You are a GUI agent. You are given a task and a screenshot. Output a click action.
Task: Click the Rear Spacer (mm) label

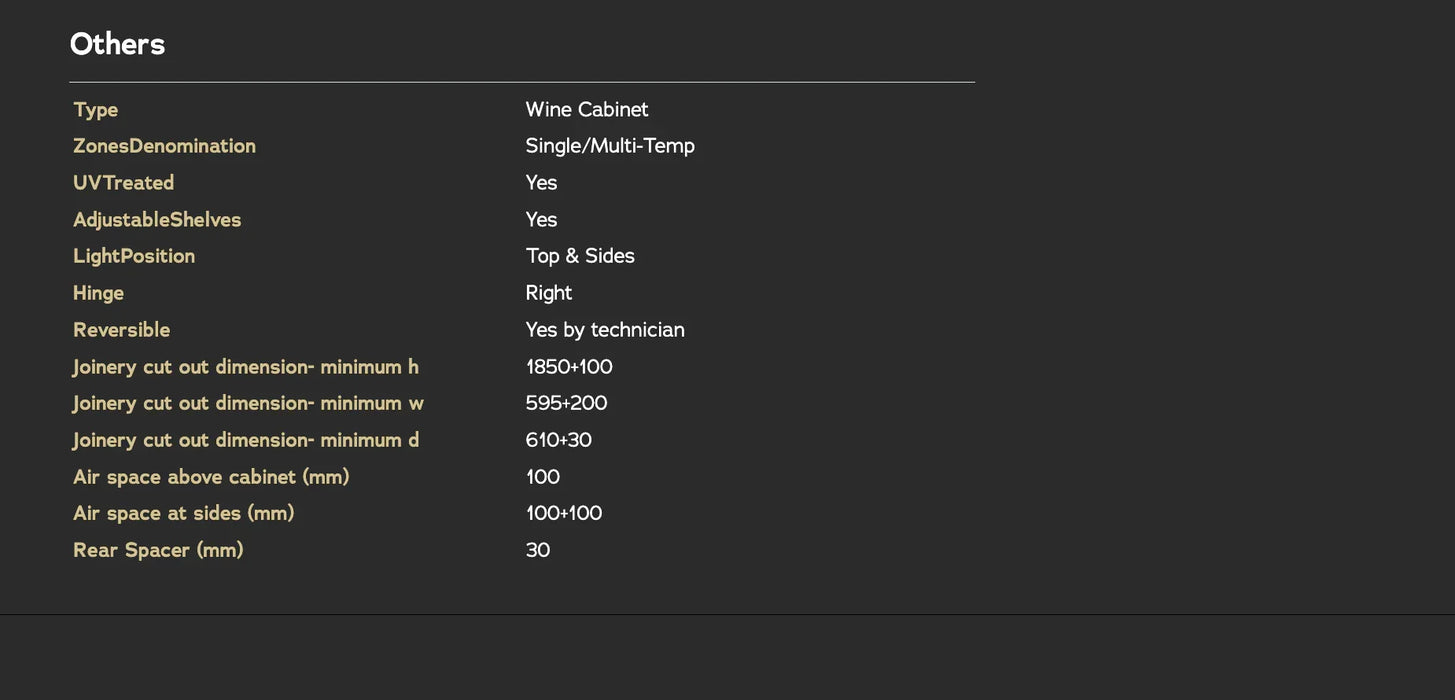tap(158, 550)
